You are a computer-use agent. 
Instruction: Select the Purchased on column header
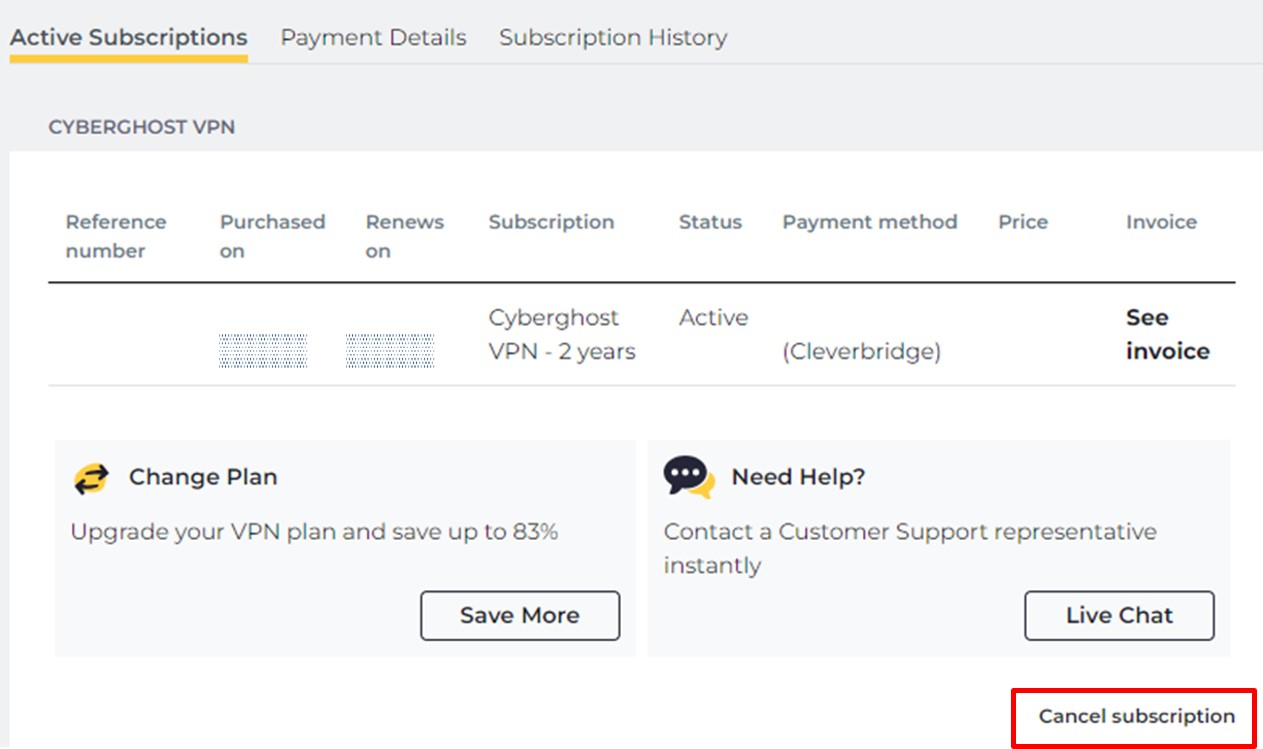pyautogui.click(x=272, y=237)
